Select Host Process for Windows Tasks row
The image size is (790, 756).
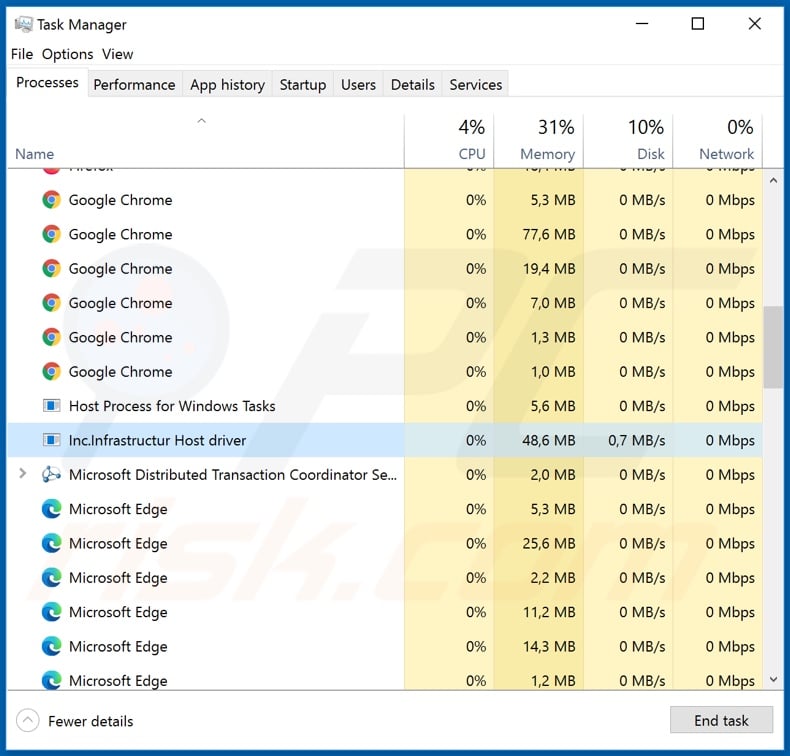(x=385, y=406)
